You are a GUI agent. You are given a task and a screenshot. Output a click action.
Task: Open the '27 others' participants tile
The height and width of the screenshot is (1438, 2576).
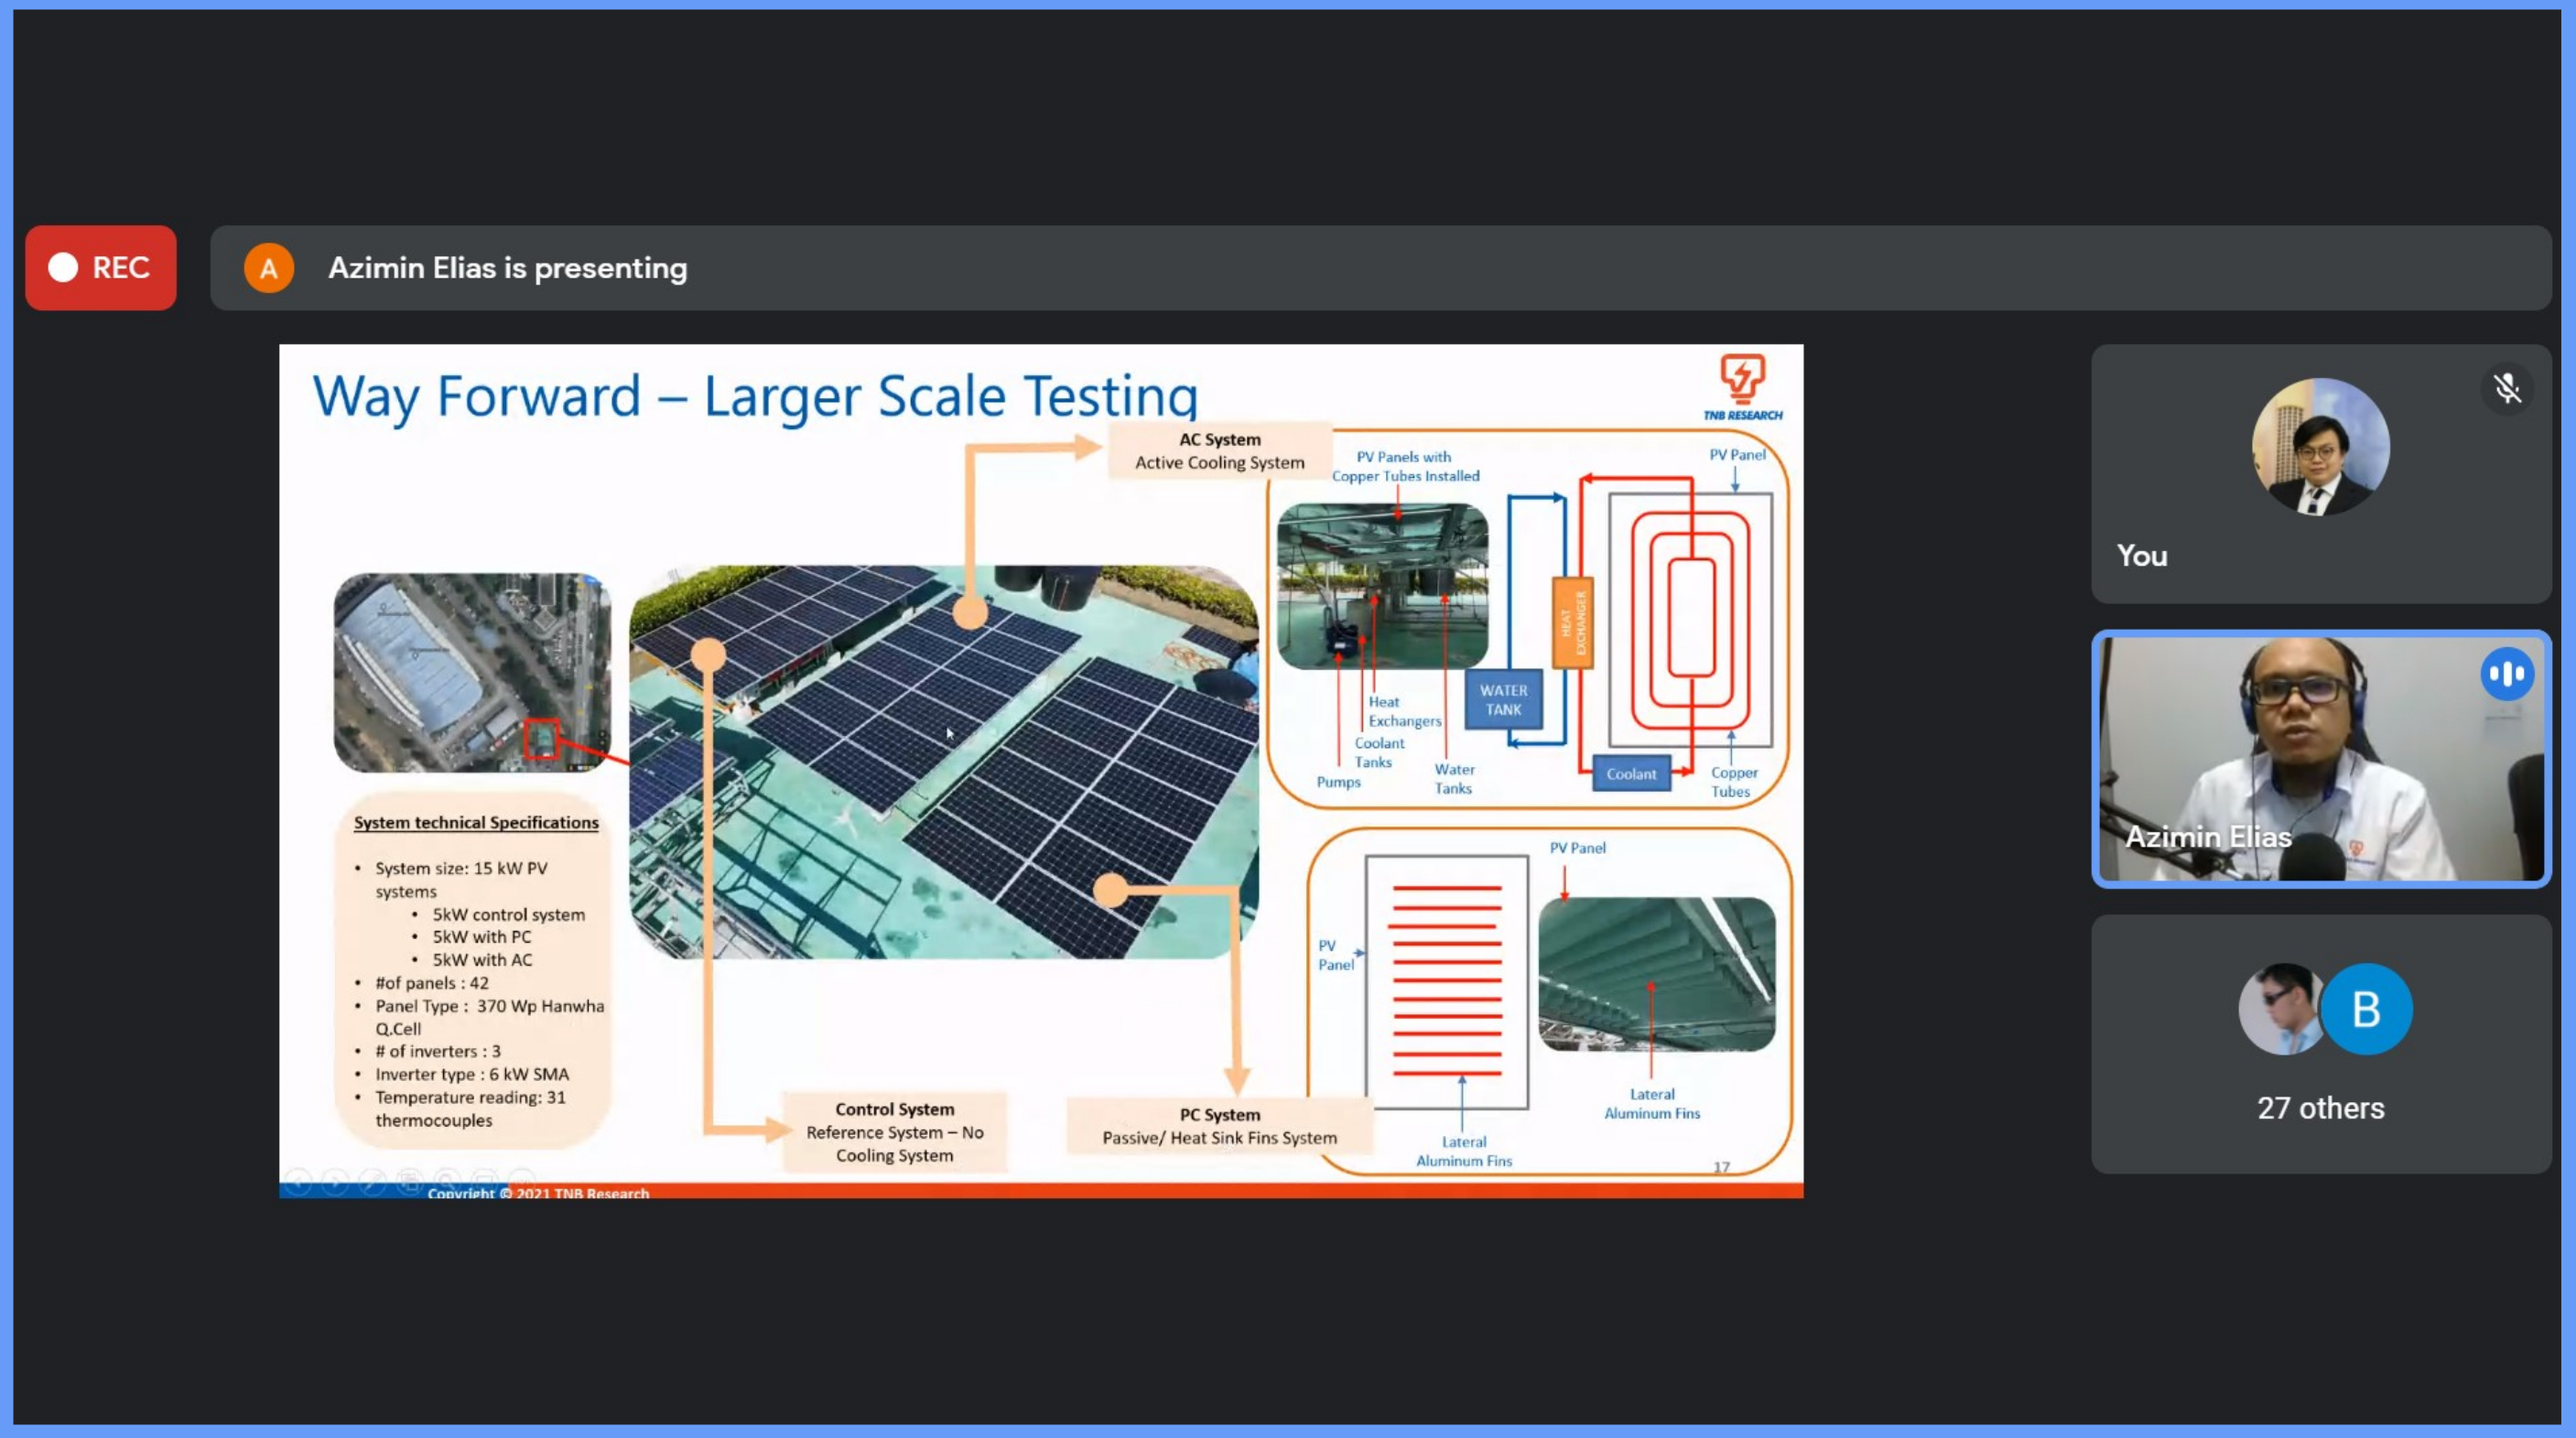(x=2320, y=1108)
